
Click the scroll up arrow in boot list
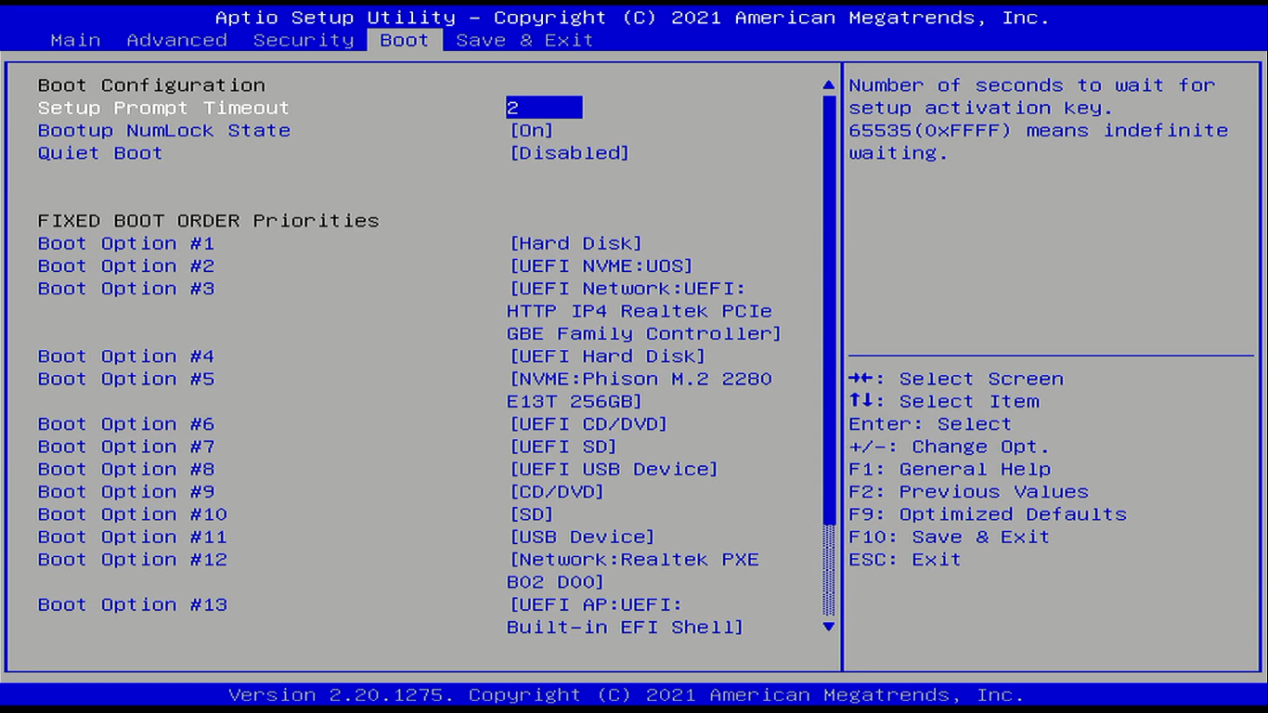(828, 86)
